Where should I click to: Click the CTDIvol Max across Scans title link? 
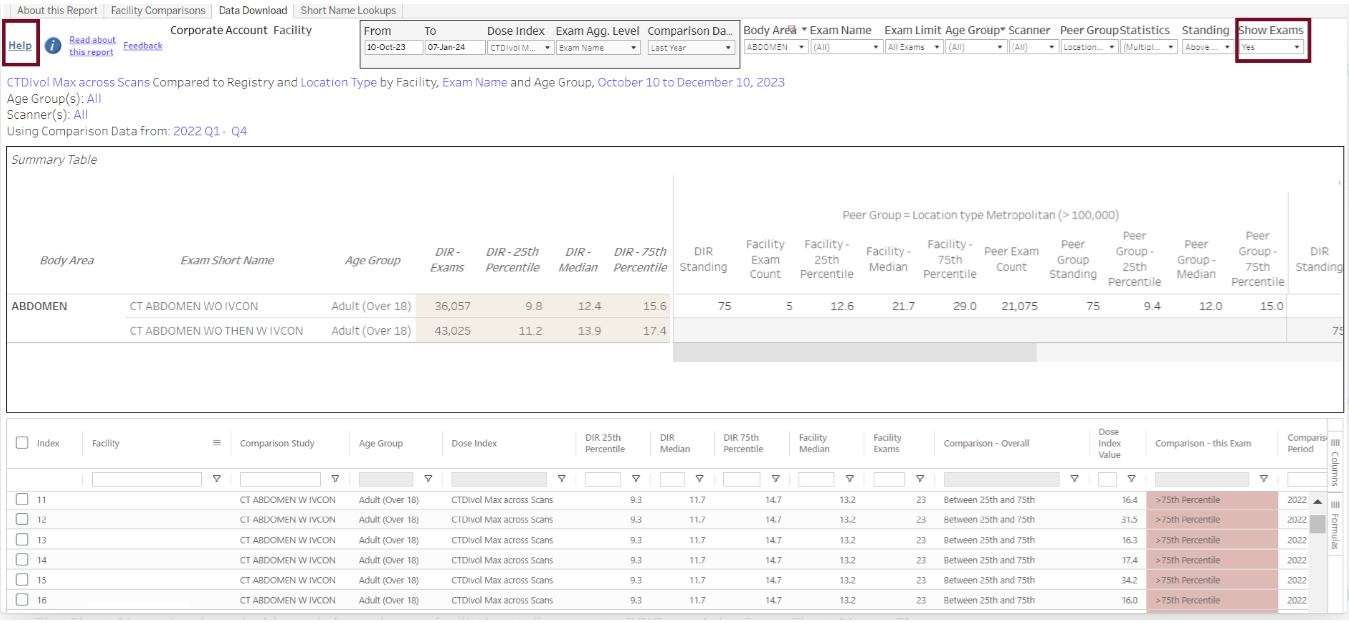[78, 82]
